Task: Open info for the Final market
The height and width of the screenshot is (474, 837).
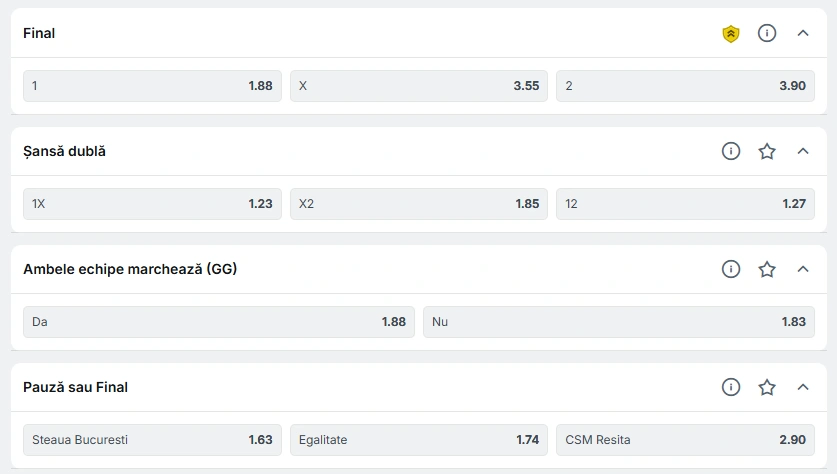Action: [767, 33]
